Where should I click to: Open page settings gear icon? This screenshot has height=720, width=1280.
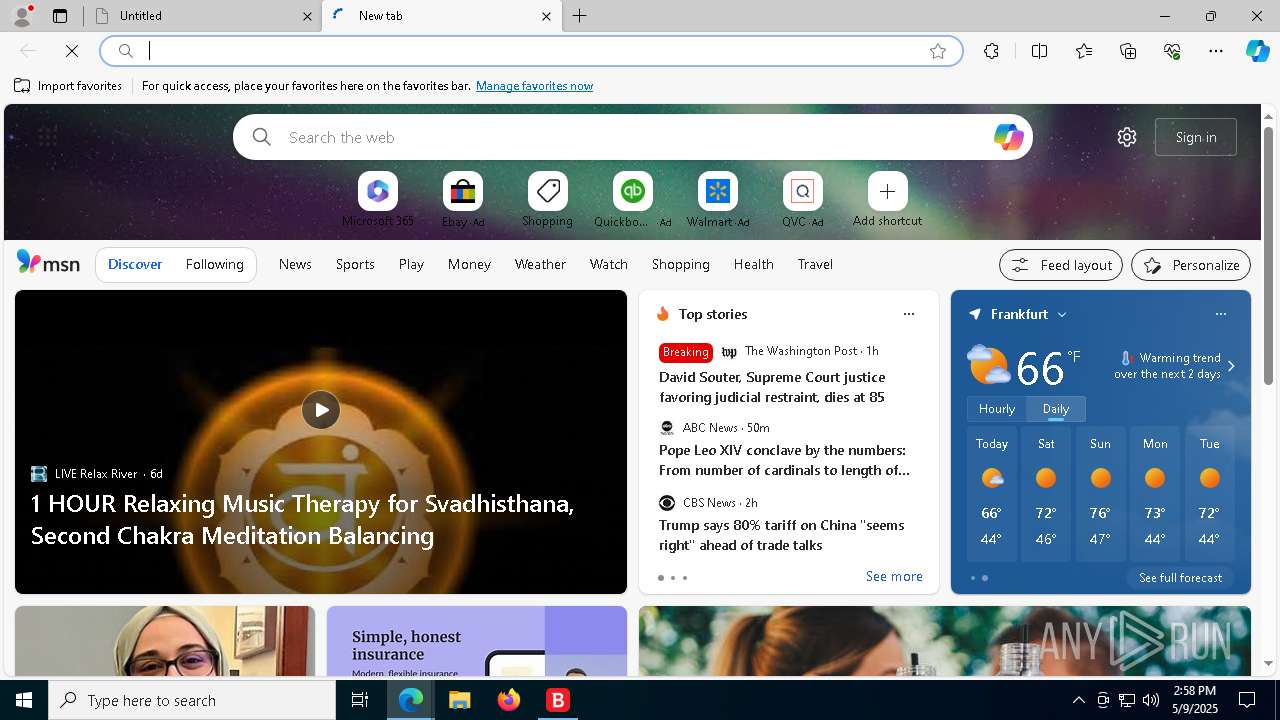click(x=1127, y=137)
